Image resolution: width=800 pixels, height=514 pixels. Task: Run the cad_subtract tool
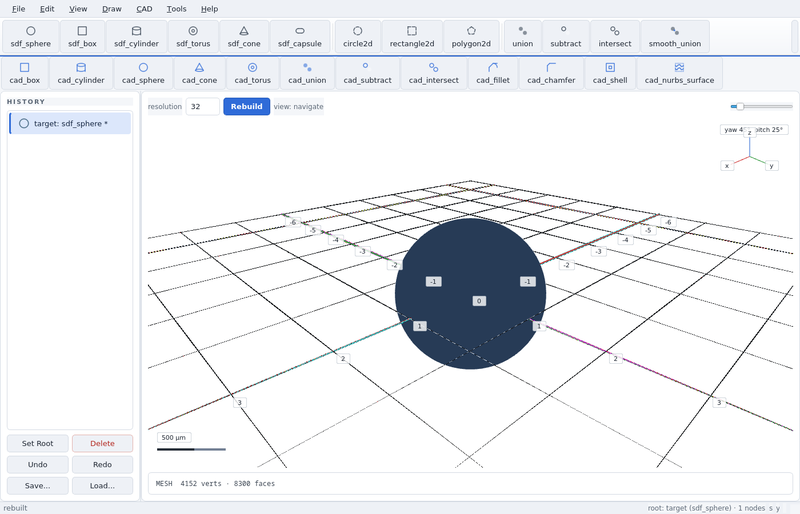367,74
